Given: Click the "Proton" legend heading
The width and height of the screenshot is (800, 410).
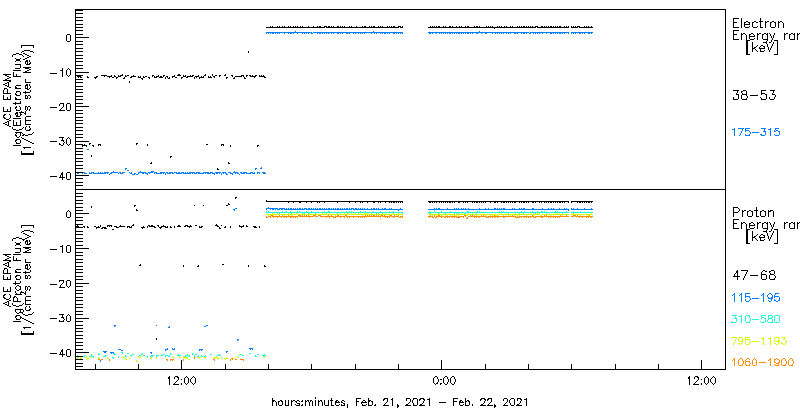Looking at the screenshot, I should pyautogui.click(x=754, y=212).
